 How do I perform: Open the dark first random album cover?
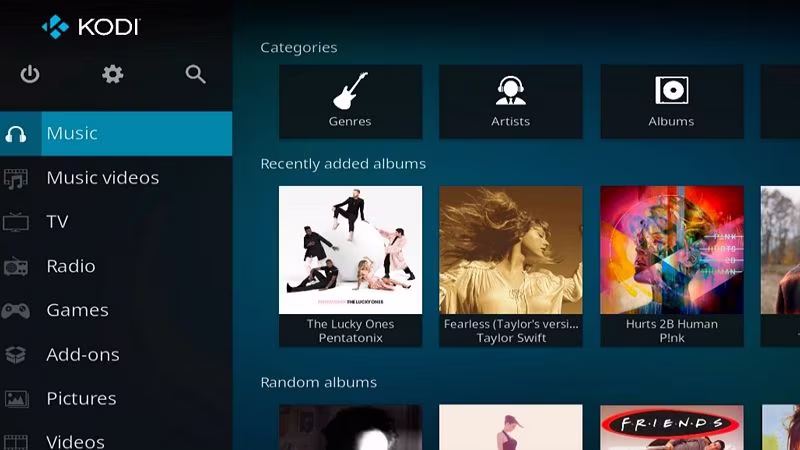point(351,428)
